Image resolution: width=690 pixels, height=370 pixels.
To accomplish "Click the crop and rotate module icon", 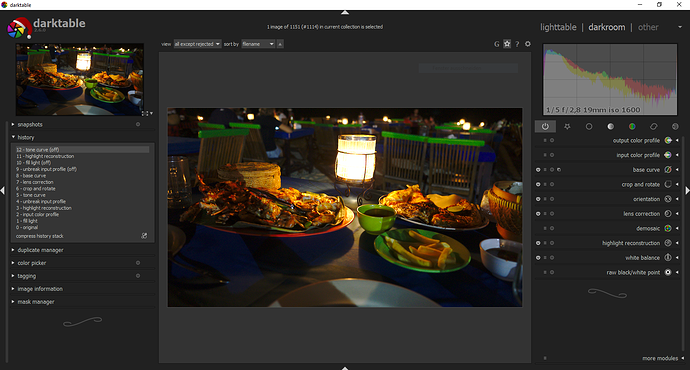I will click(x=668, y=184).
